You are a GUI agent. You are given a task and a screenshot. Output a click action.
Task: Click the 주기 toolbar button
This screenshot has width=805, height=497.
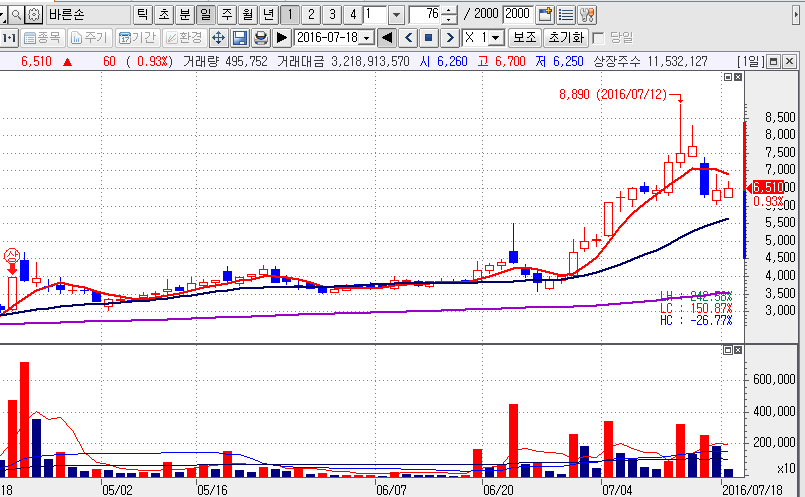pos(89,37)
